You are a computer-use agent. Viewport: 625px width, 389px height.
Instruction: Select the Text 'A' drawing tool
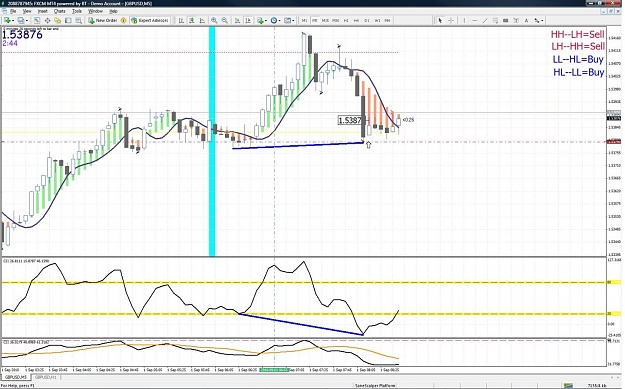tap(526, 20)
